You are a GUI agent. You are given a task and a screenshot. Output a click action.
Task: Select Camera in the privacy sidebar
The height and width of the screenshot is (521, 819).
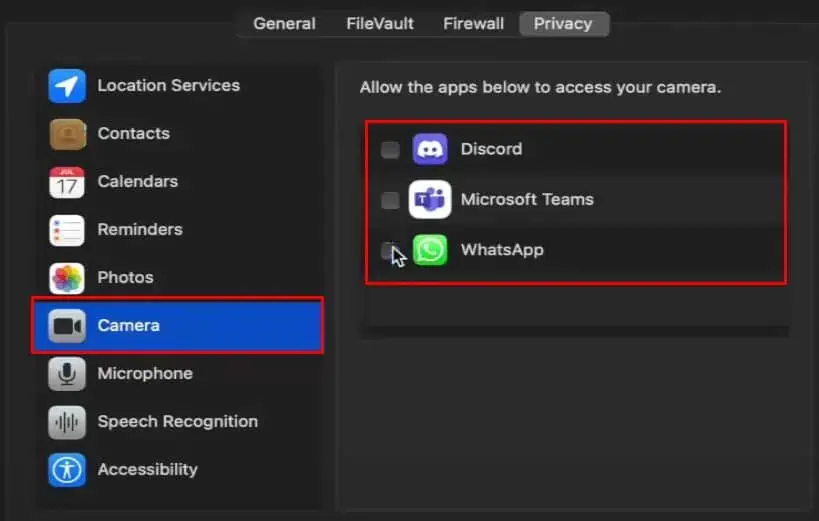click(x=177, y=326)
